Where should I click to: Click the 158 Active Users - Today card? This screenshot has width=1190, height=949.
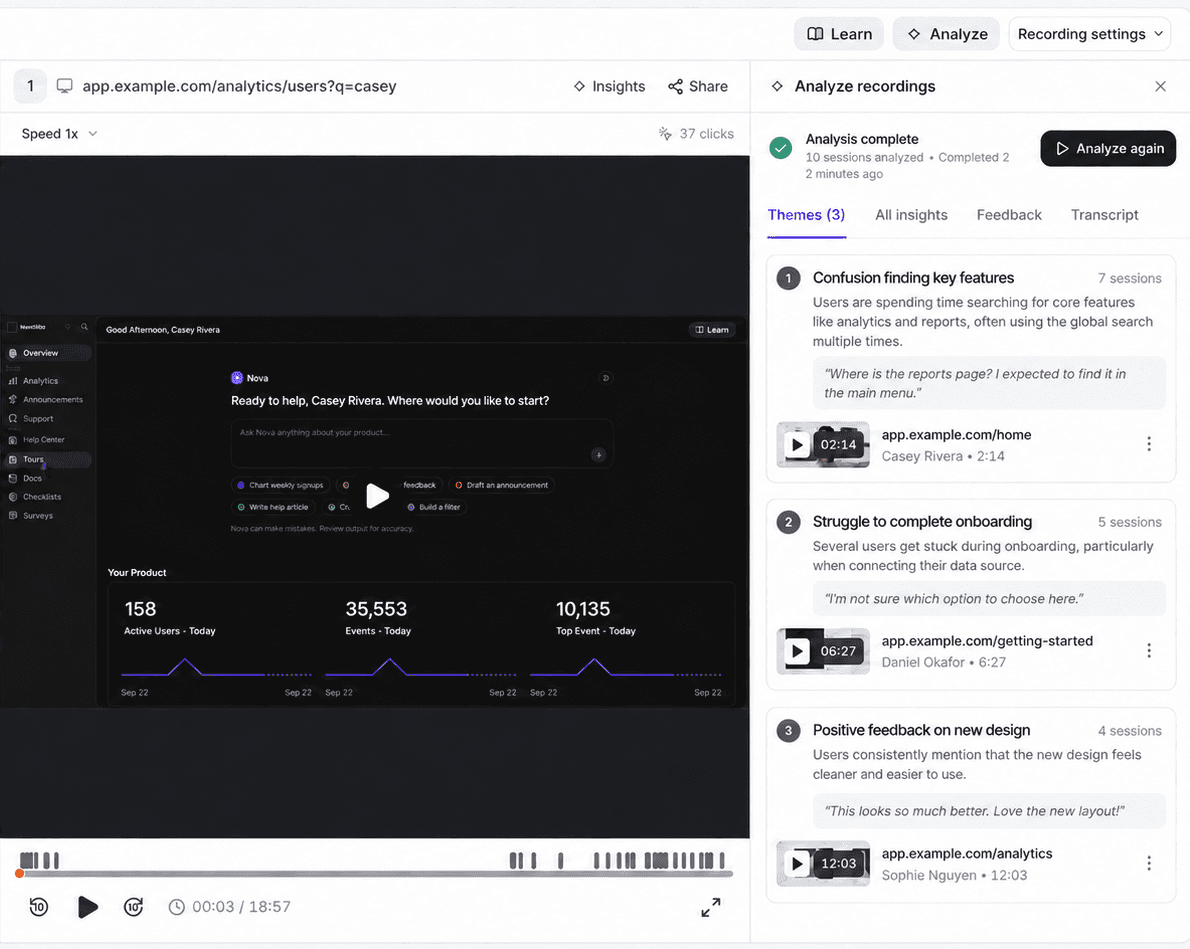tap(216, 645)
